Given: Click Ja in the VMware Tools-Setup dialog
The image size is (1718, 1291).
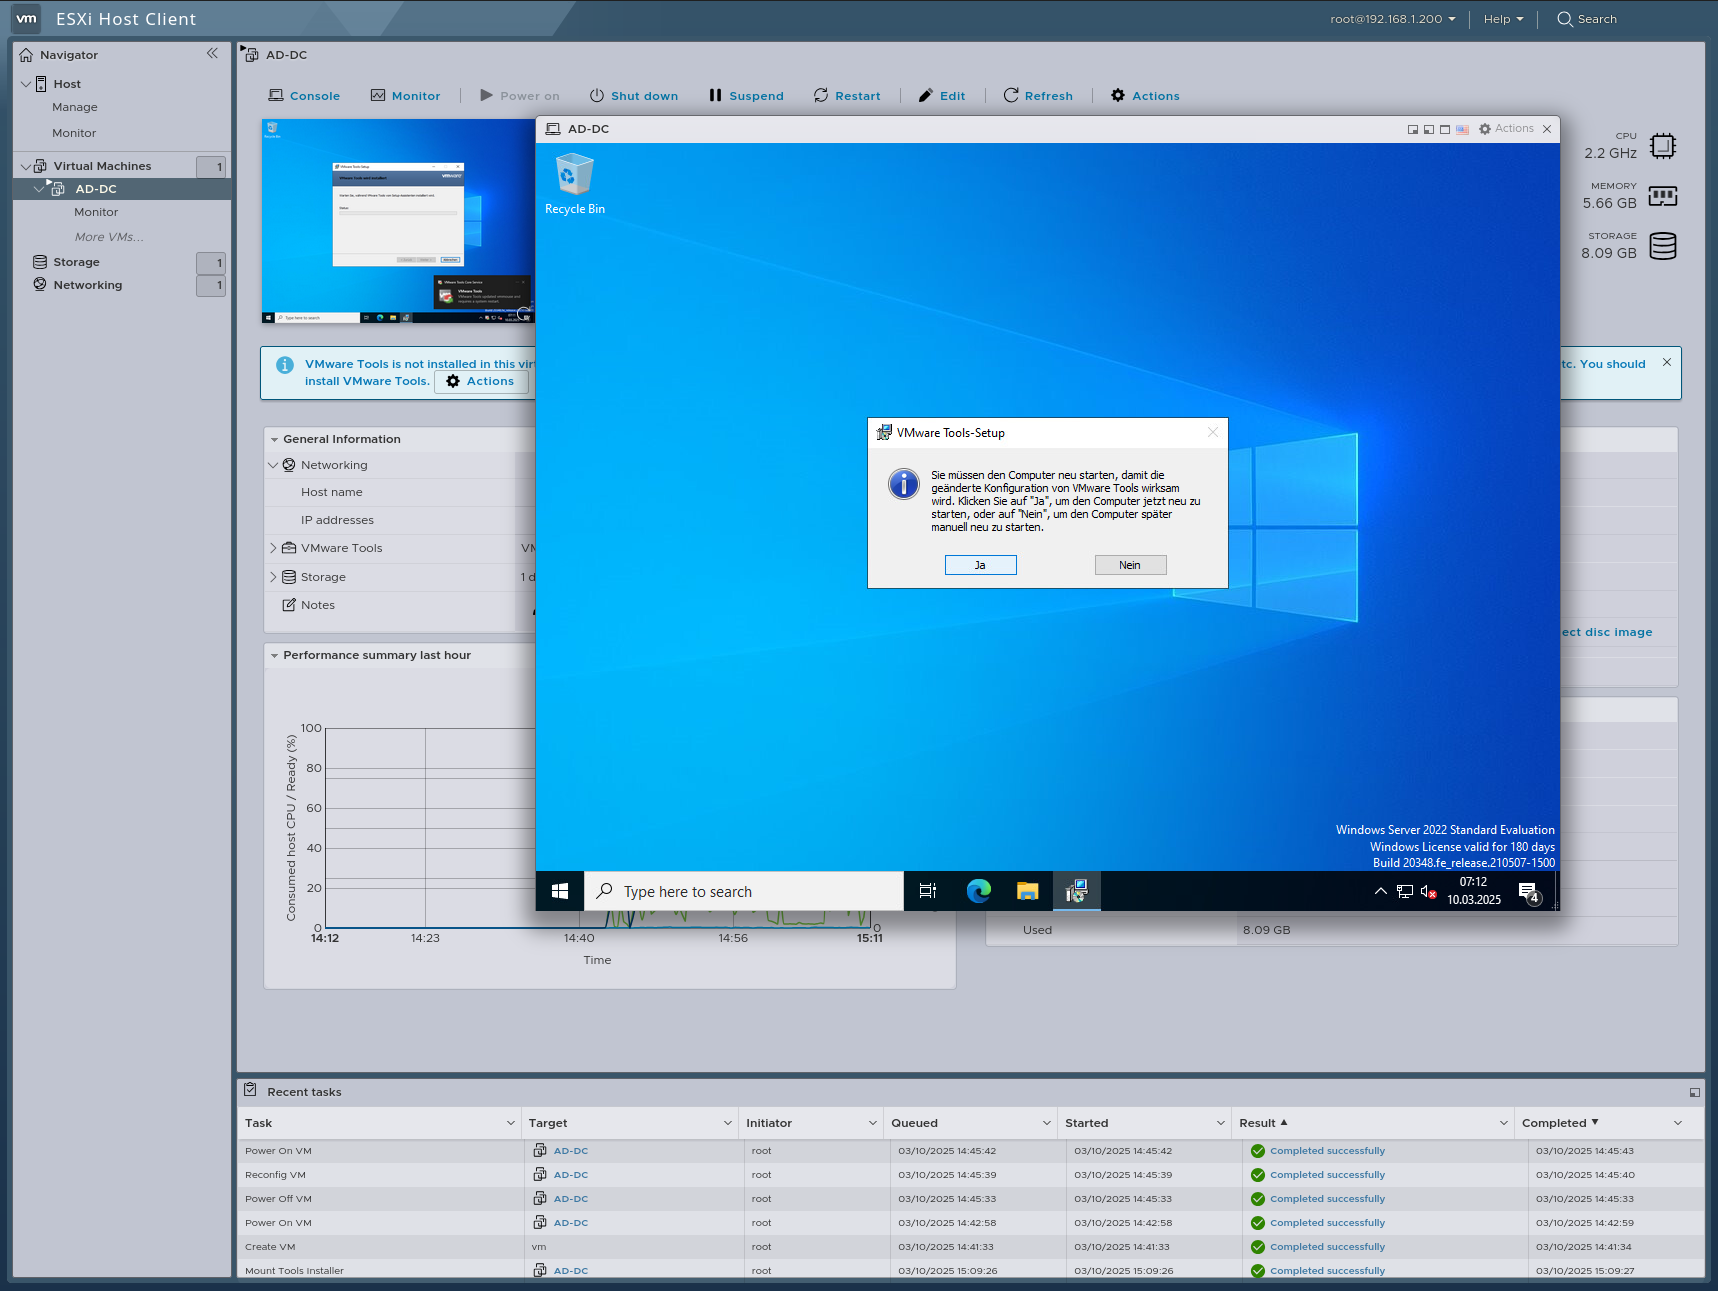Looking at the screenshot, I should click(980, 564).
